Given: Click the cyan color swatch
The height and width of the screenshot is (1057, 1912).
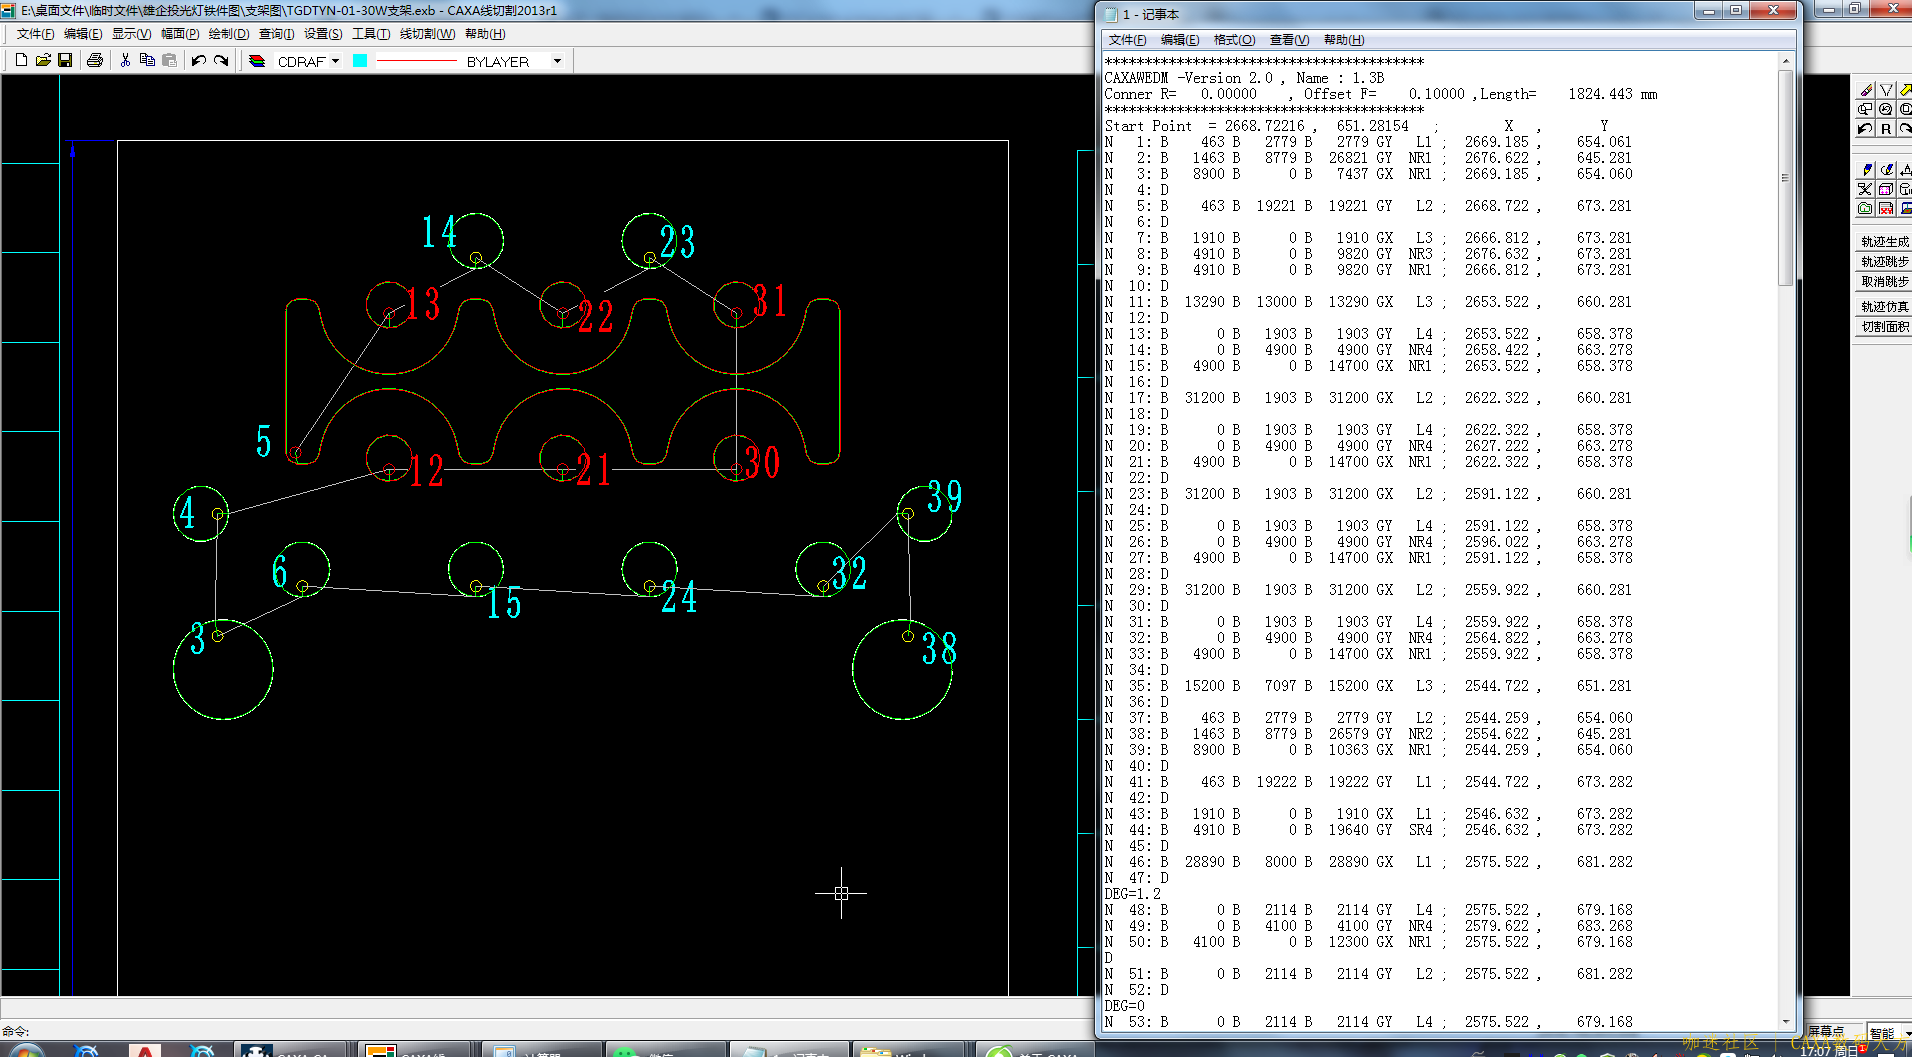Looking at the screenshot, I should coord(360,61).
